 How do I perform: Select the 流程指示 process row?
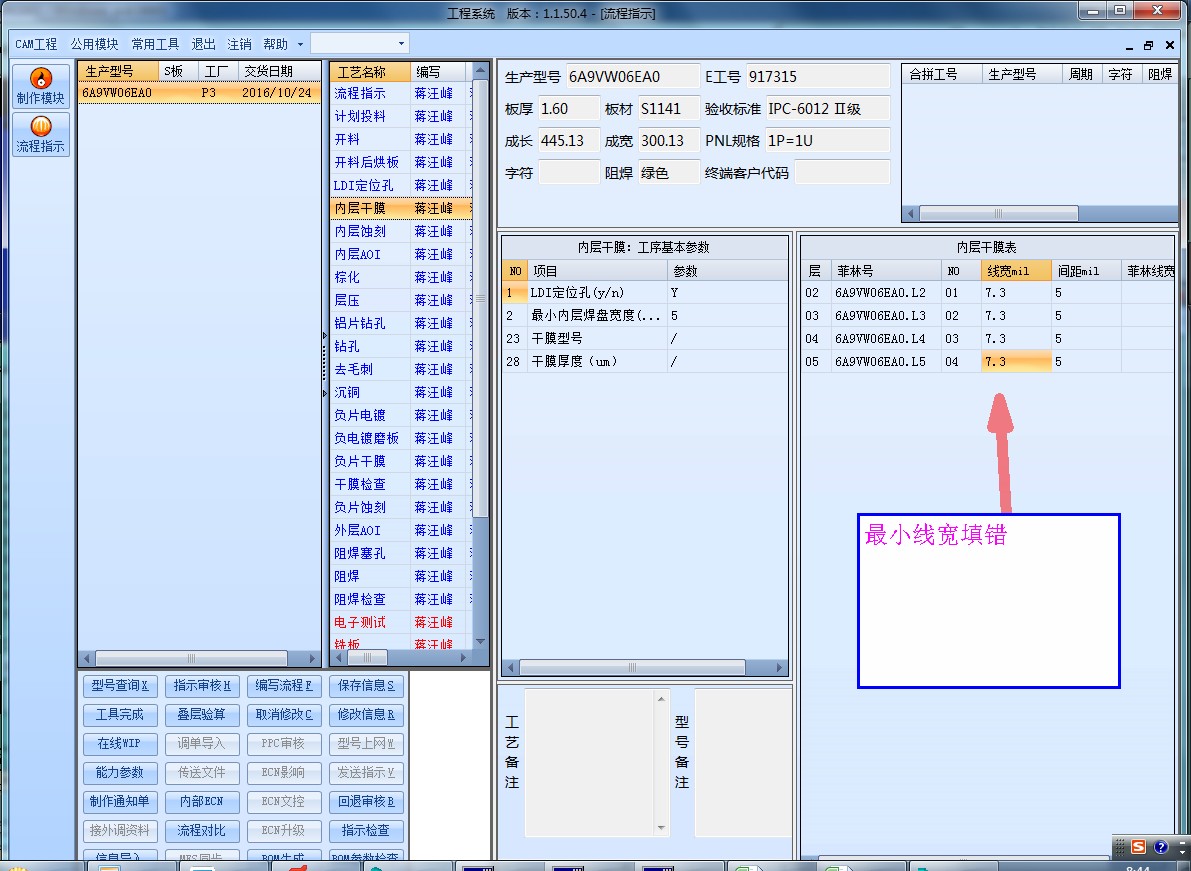tap(401, 93)
